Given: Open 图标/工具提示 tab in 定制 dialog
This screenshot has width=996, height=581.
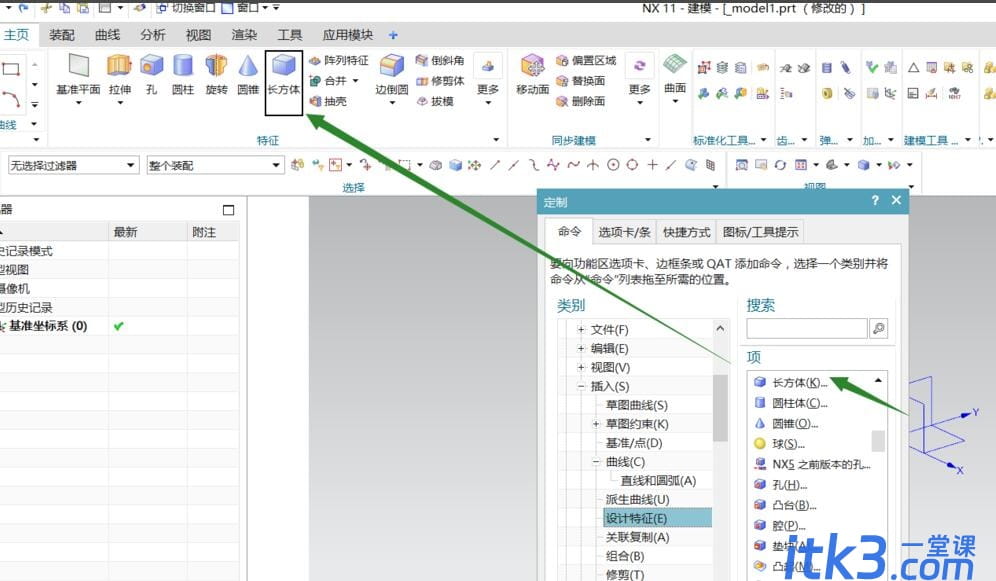Looking at the screenshot, I should 760,232.
